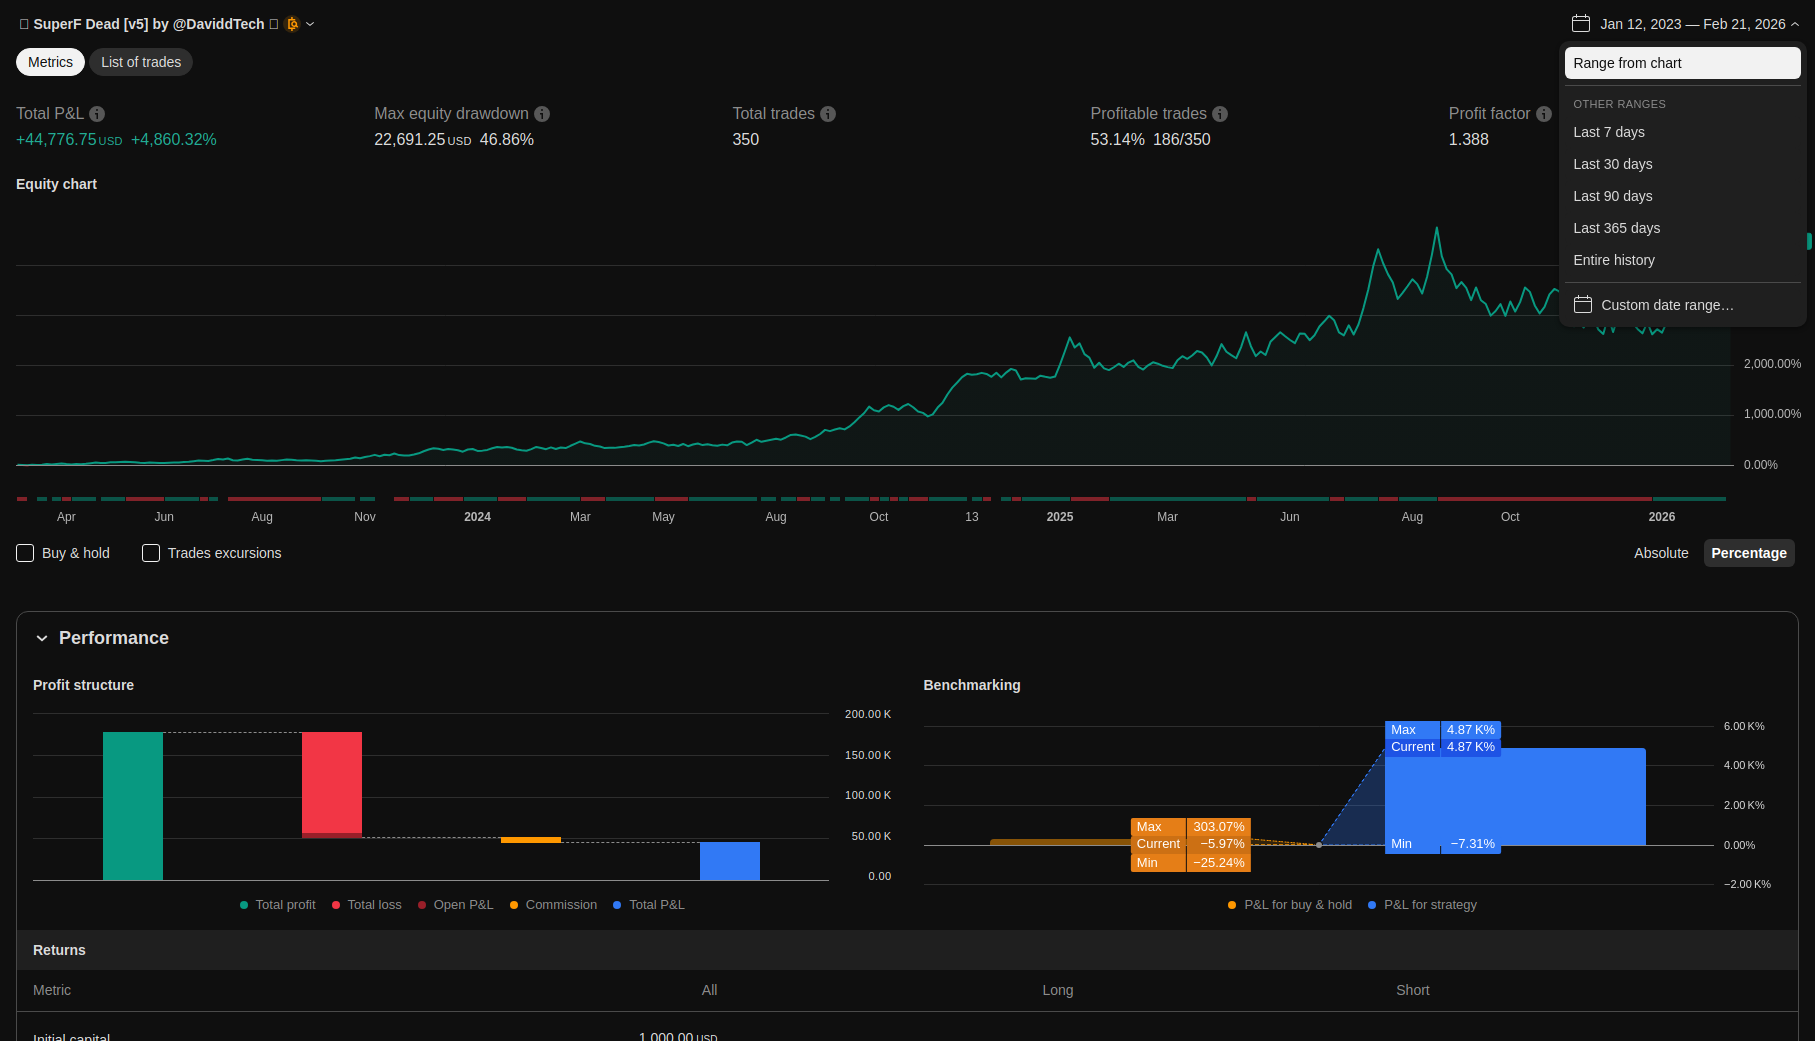
Task: Close the date range dropdown
Action: (1795, 24)
